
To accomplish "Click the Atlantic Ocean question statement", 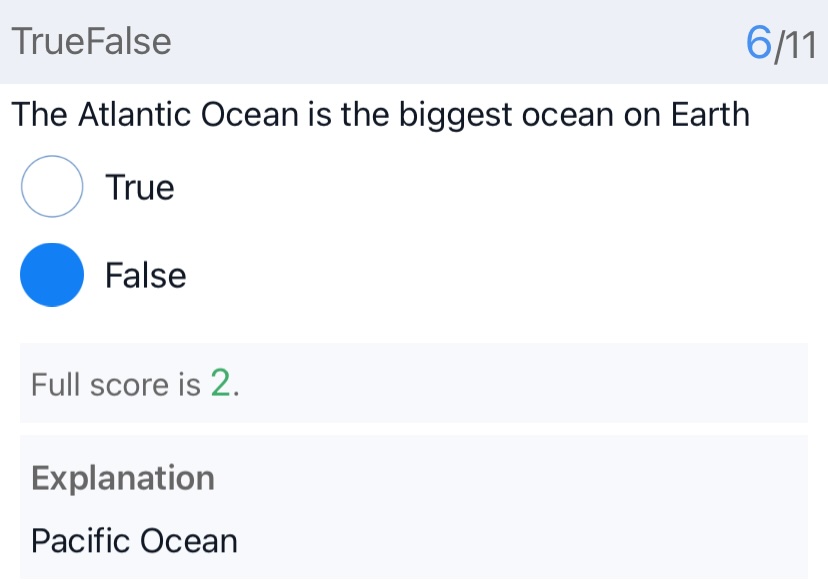I will click(380, 114).
